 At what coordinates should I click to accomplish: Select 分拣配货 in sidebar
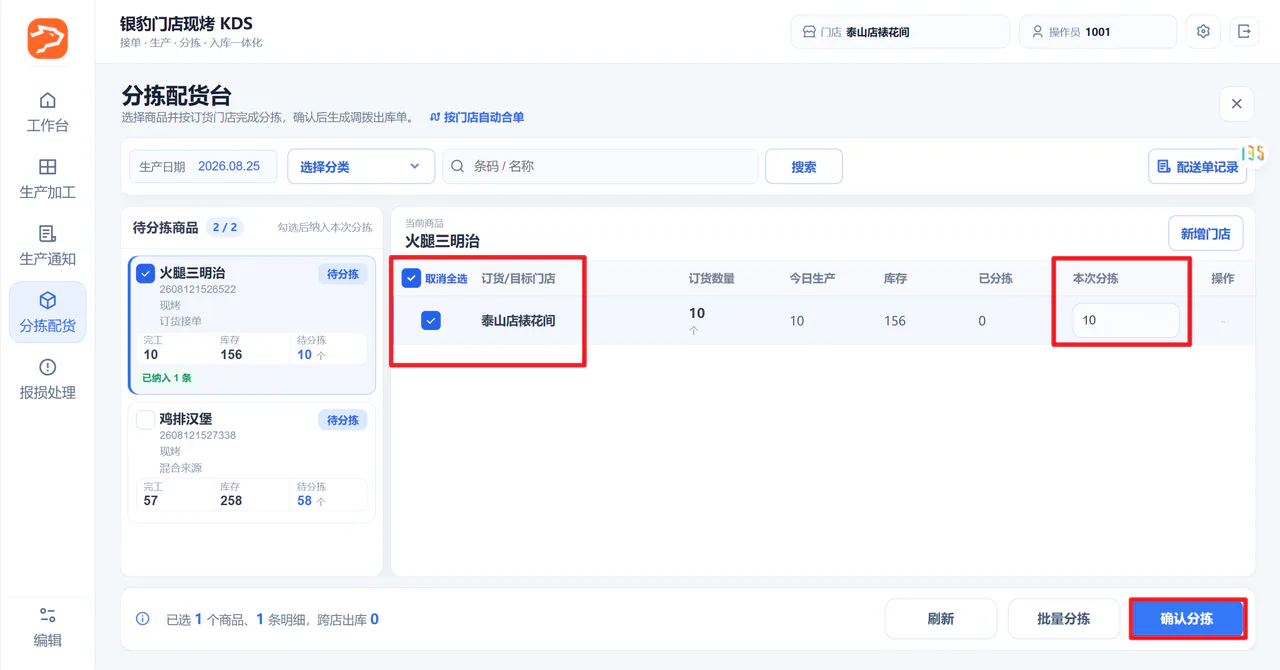click(47, 312)
